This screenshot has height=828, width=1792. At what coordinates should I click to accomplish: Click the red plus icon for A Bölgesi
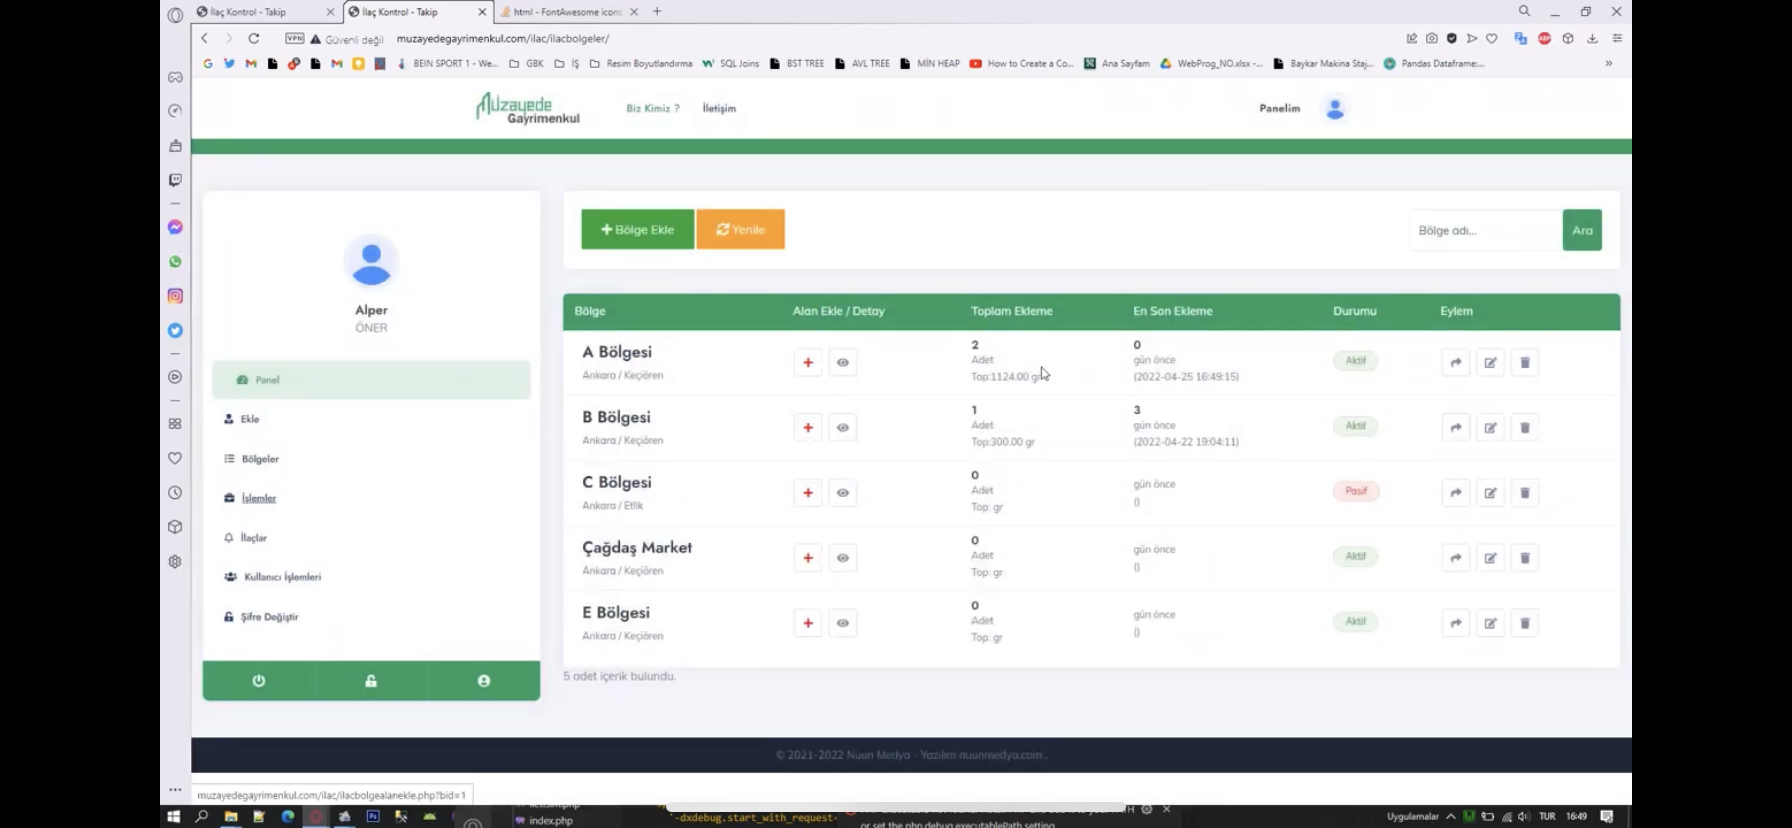point(808,363)
